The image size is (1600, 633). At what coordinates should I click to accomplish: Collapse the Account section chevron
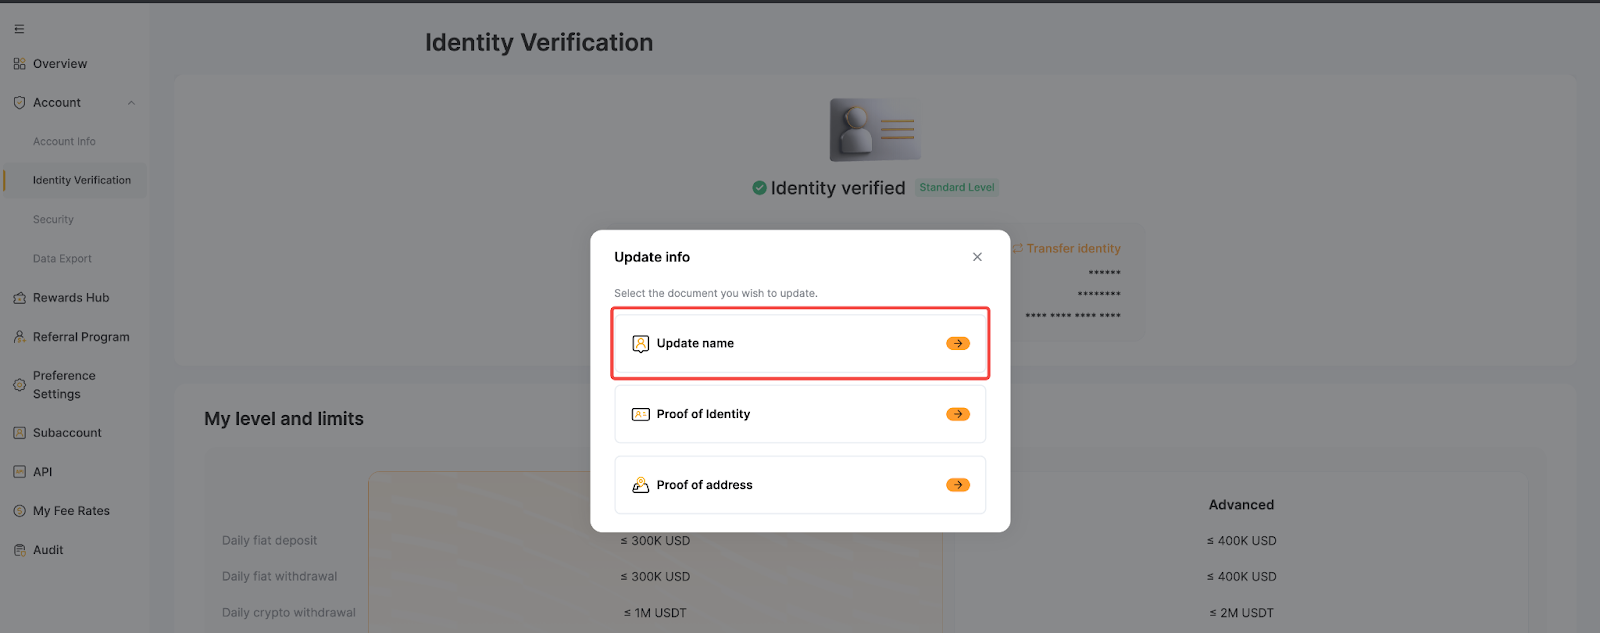131,103
